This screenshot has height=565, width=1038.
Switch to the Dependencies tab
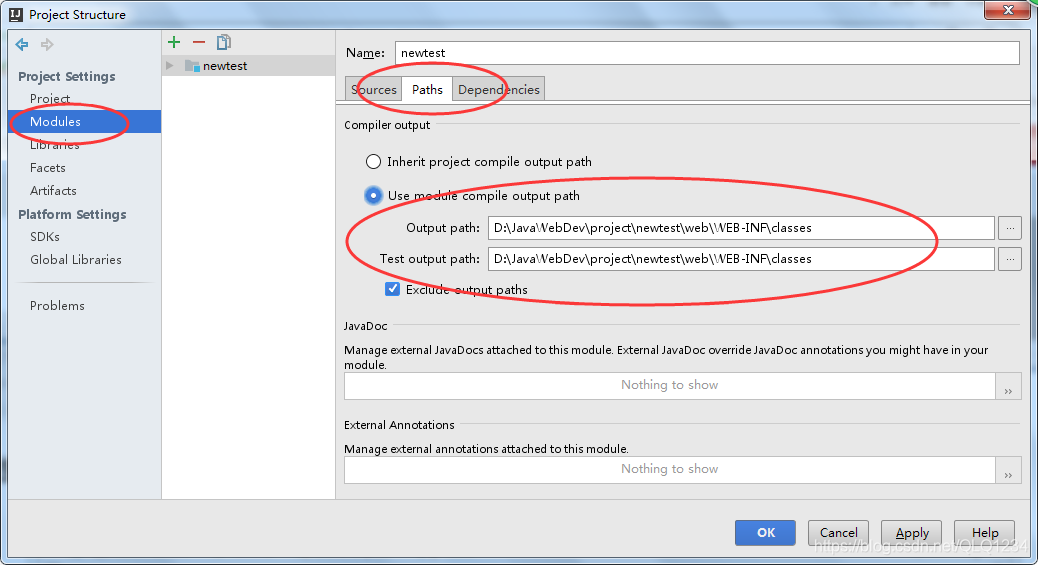click(498, 89)
